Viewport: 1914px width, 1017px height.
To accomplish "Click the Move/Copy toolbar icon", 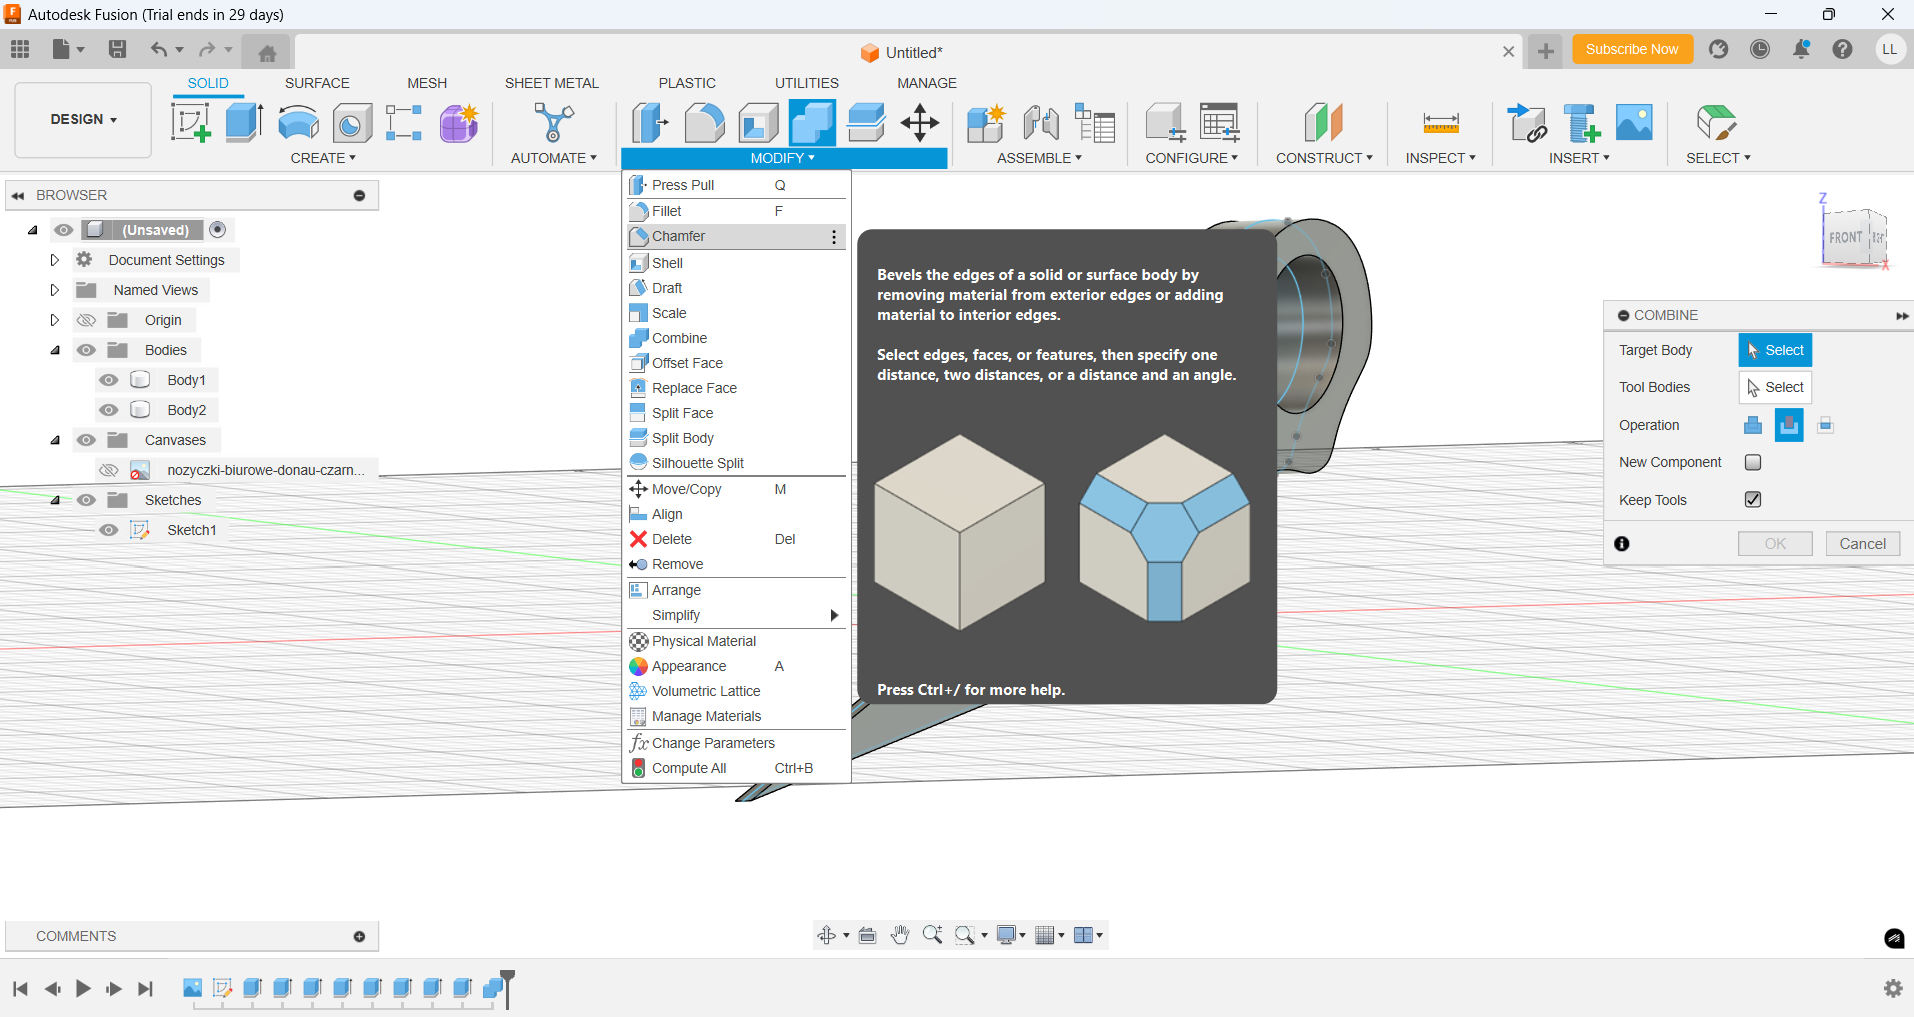I will (920, 123).
